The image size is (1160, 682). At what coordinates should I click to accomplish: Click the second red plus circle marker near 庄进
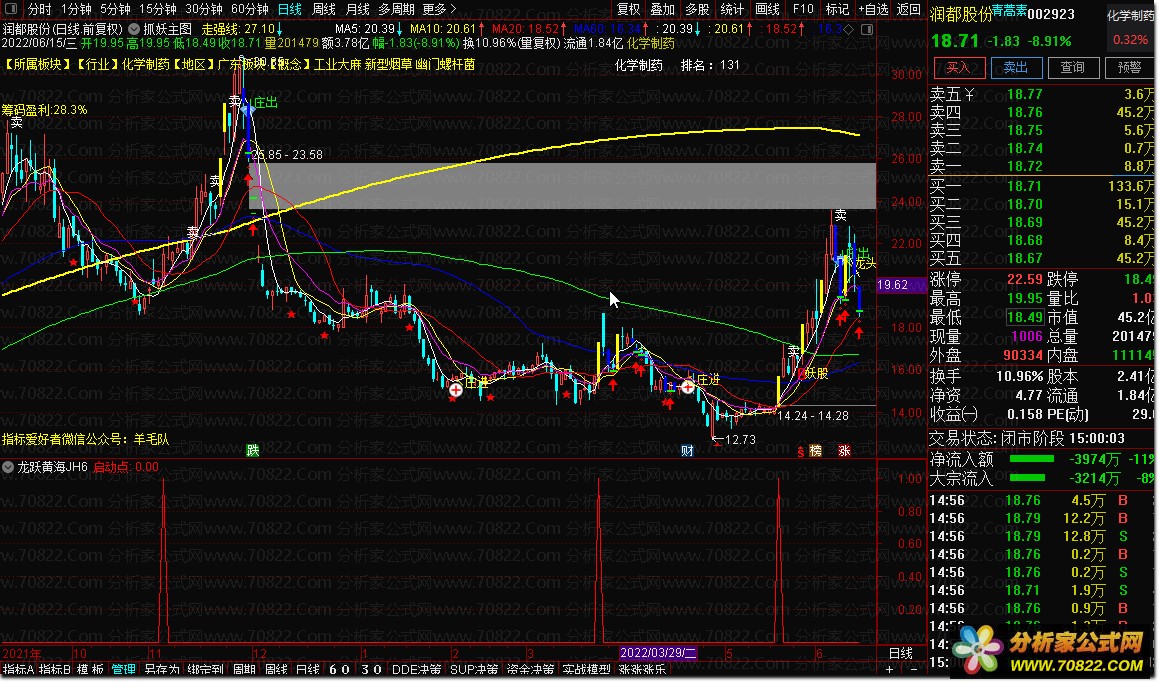pos(687,387)
